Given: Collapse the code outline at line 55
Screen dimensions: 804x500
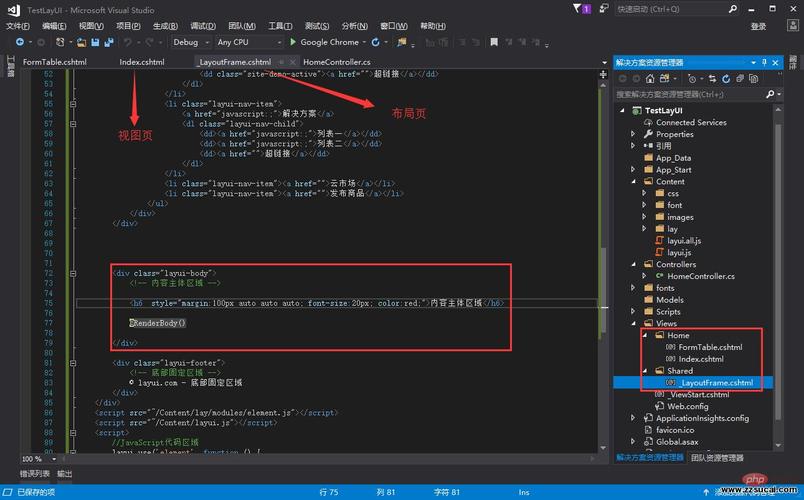Looking at the screenshot, I should [x=73, y=104].
